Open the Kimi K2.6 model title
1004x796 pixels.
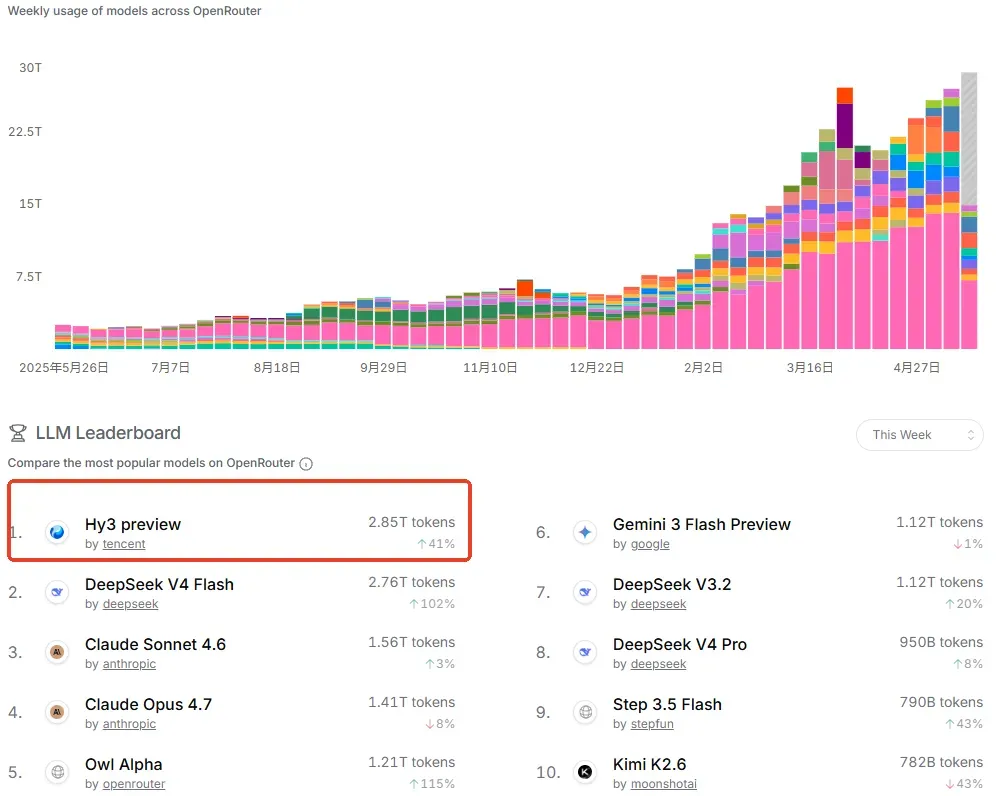pos(649,765)
